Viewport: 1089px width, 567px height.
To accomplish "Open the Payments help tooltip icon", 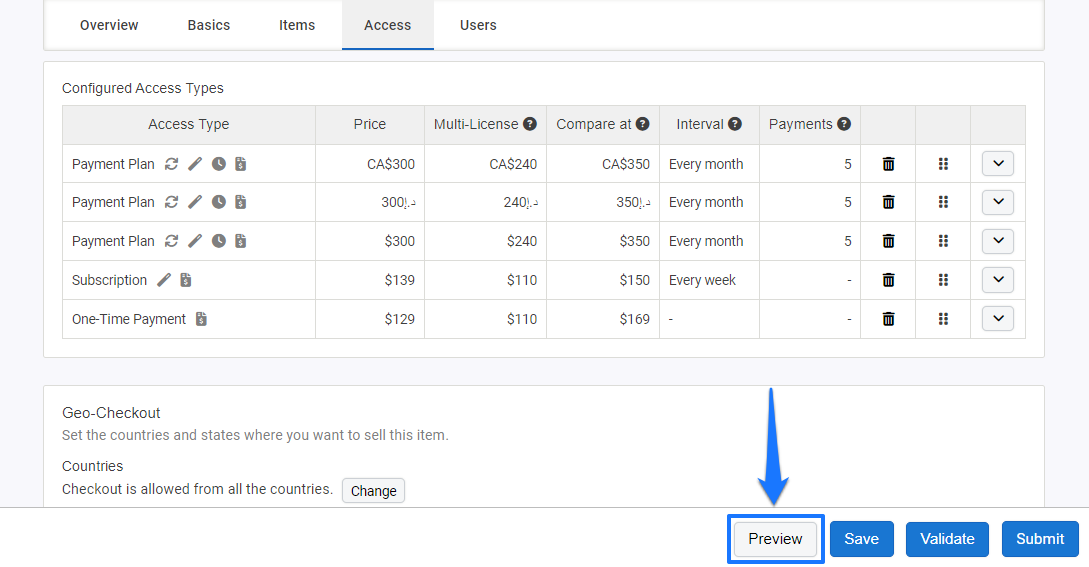I will pos(844,124).
